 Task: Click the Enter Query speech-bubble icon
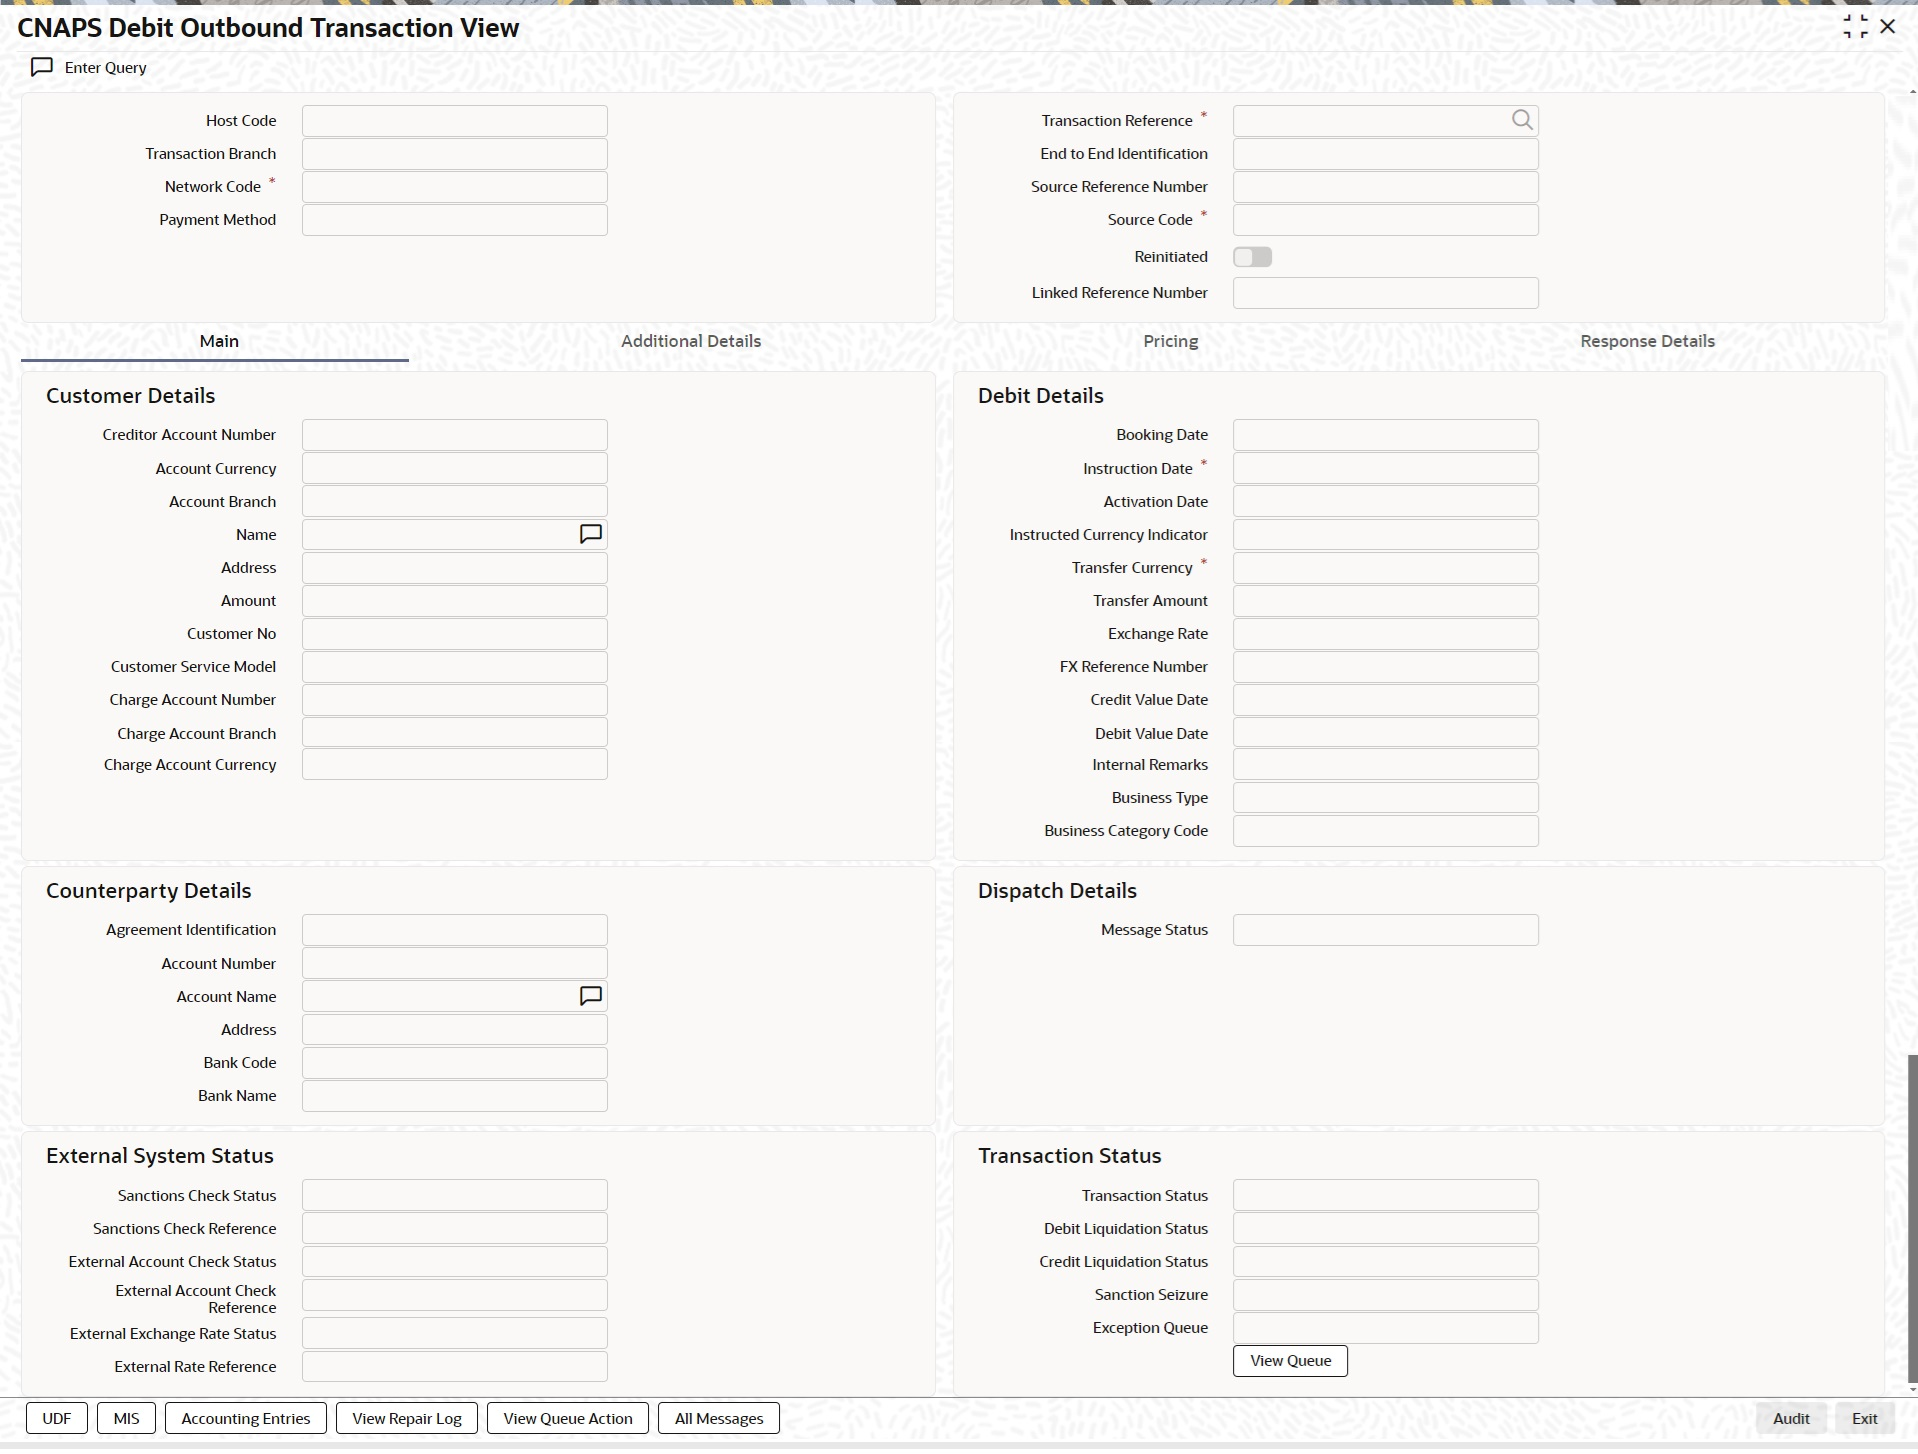(x=42, y=67)
